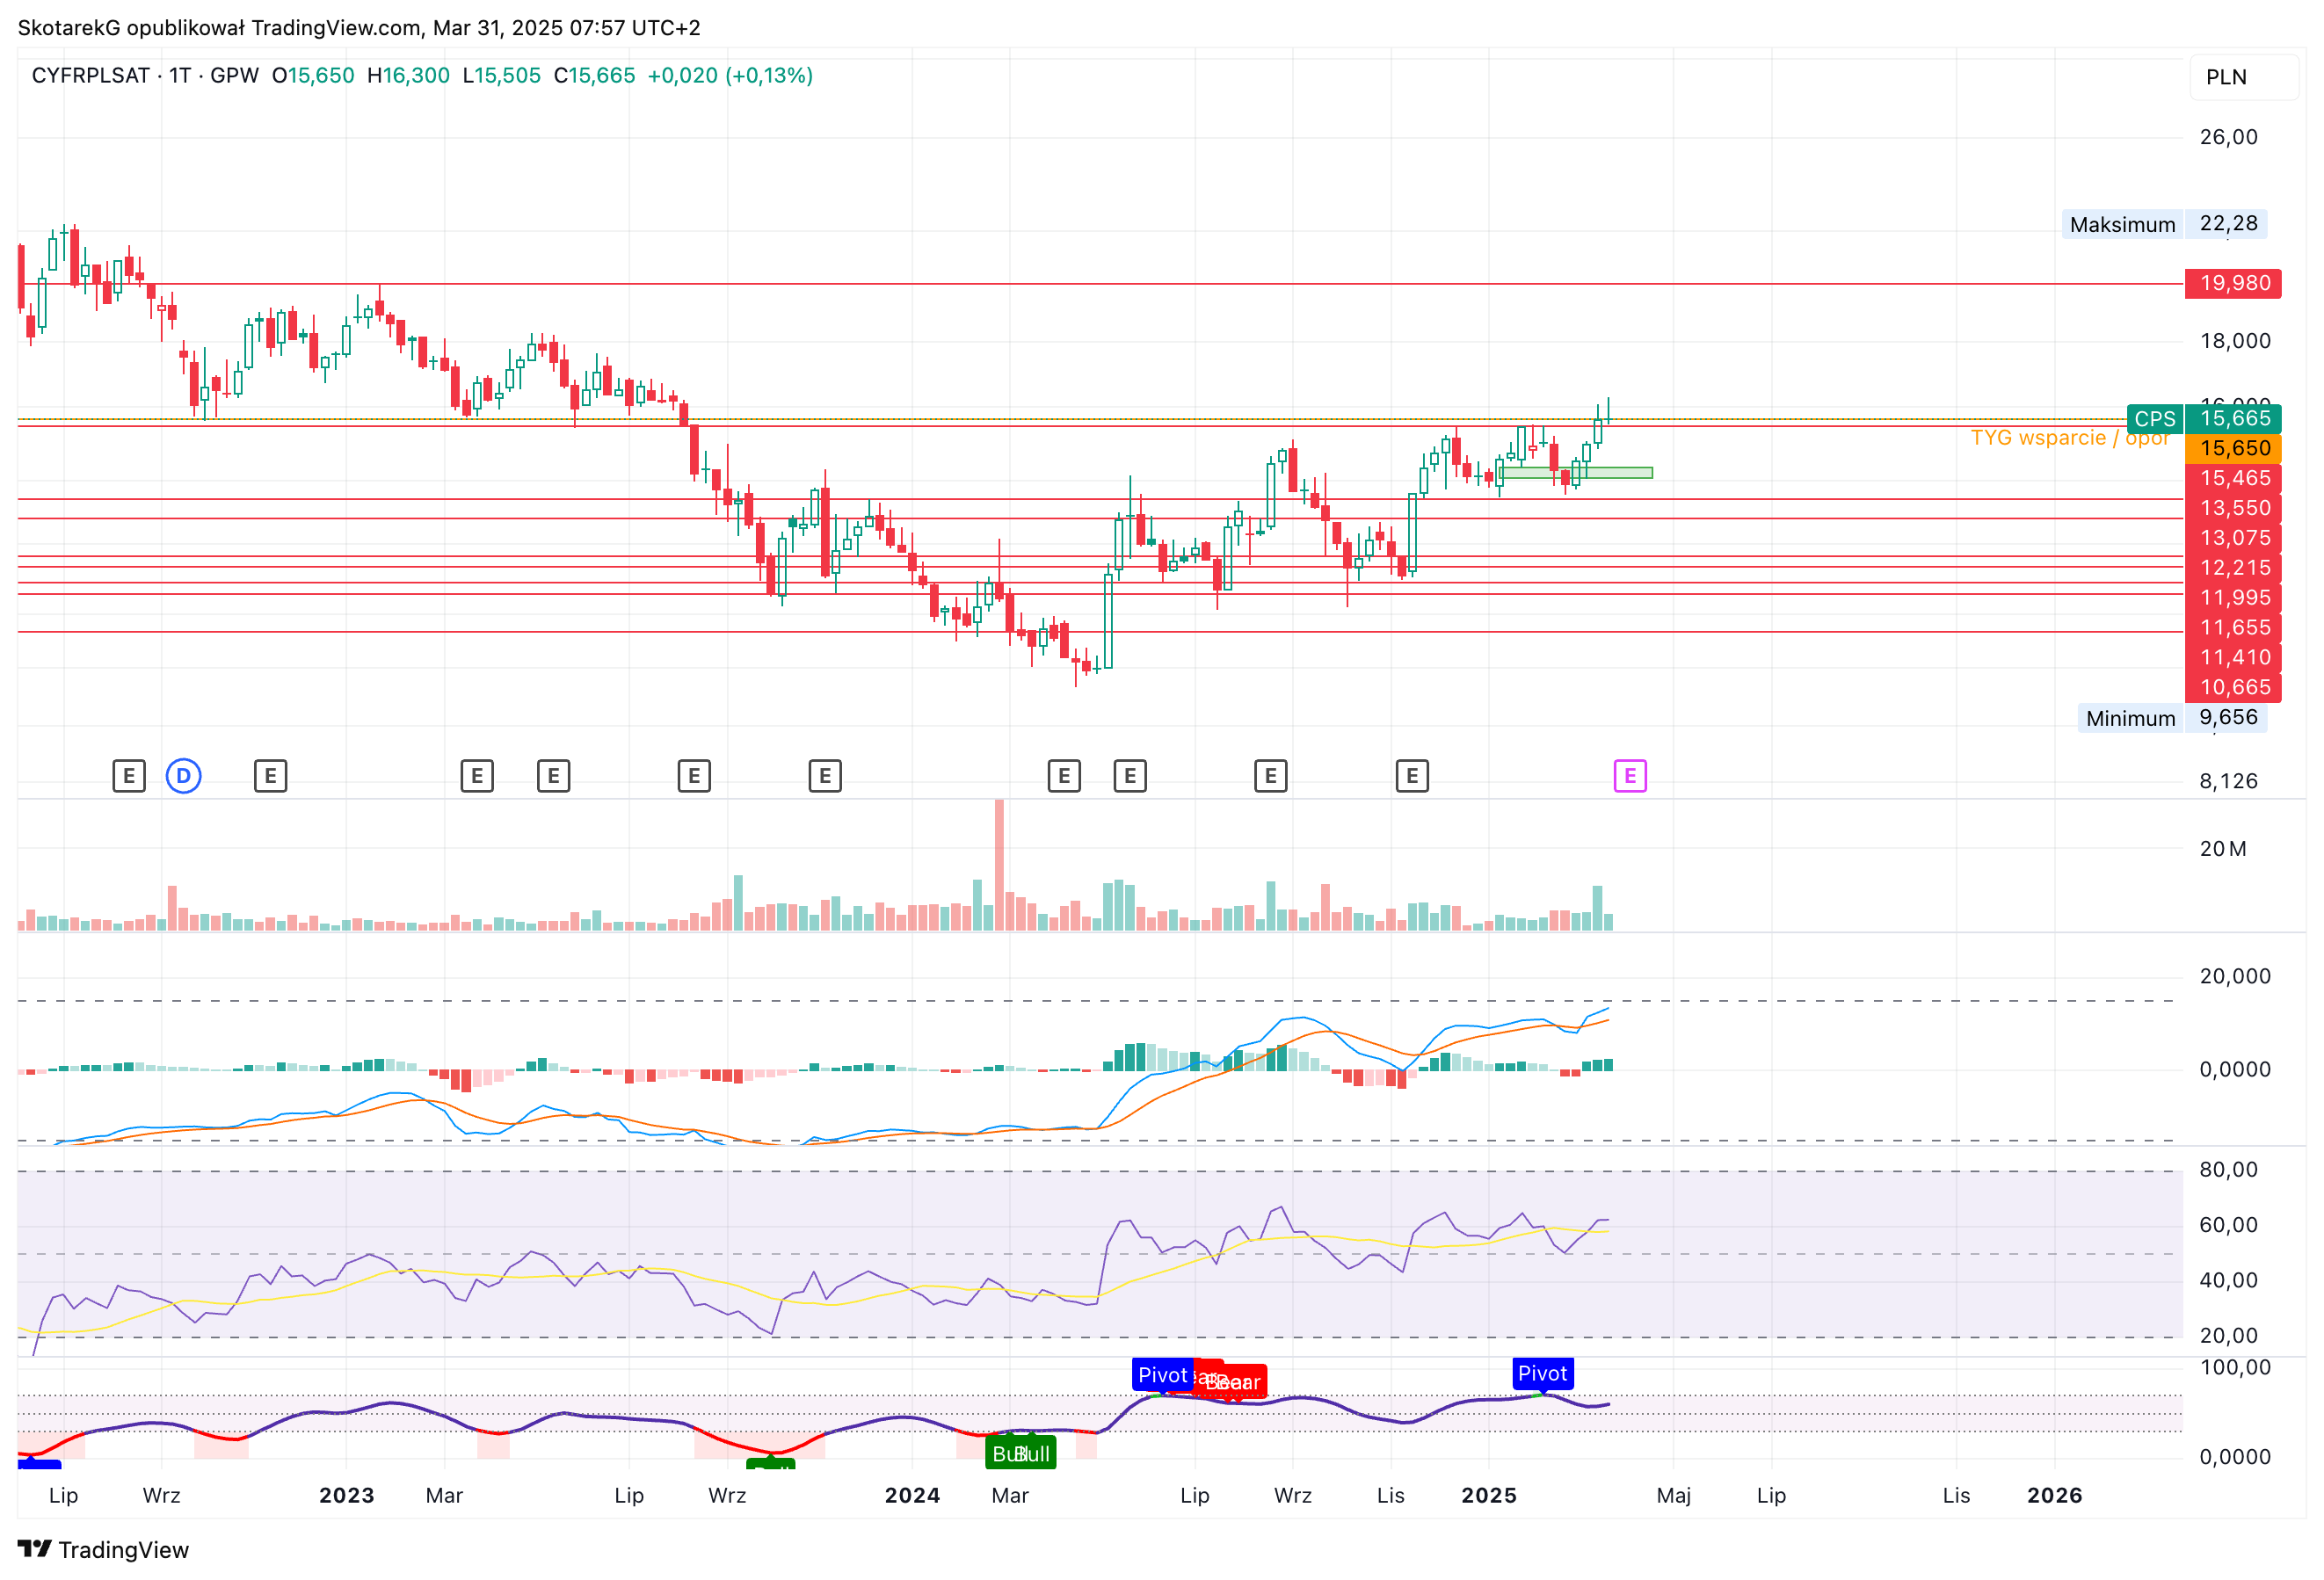Click the magenta E earnings marker

click(x=1630, y=776)
